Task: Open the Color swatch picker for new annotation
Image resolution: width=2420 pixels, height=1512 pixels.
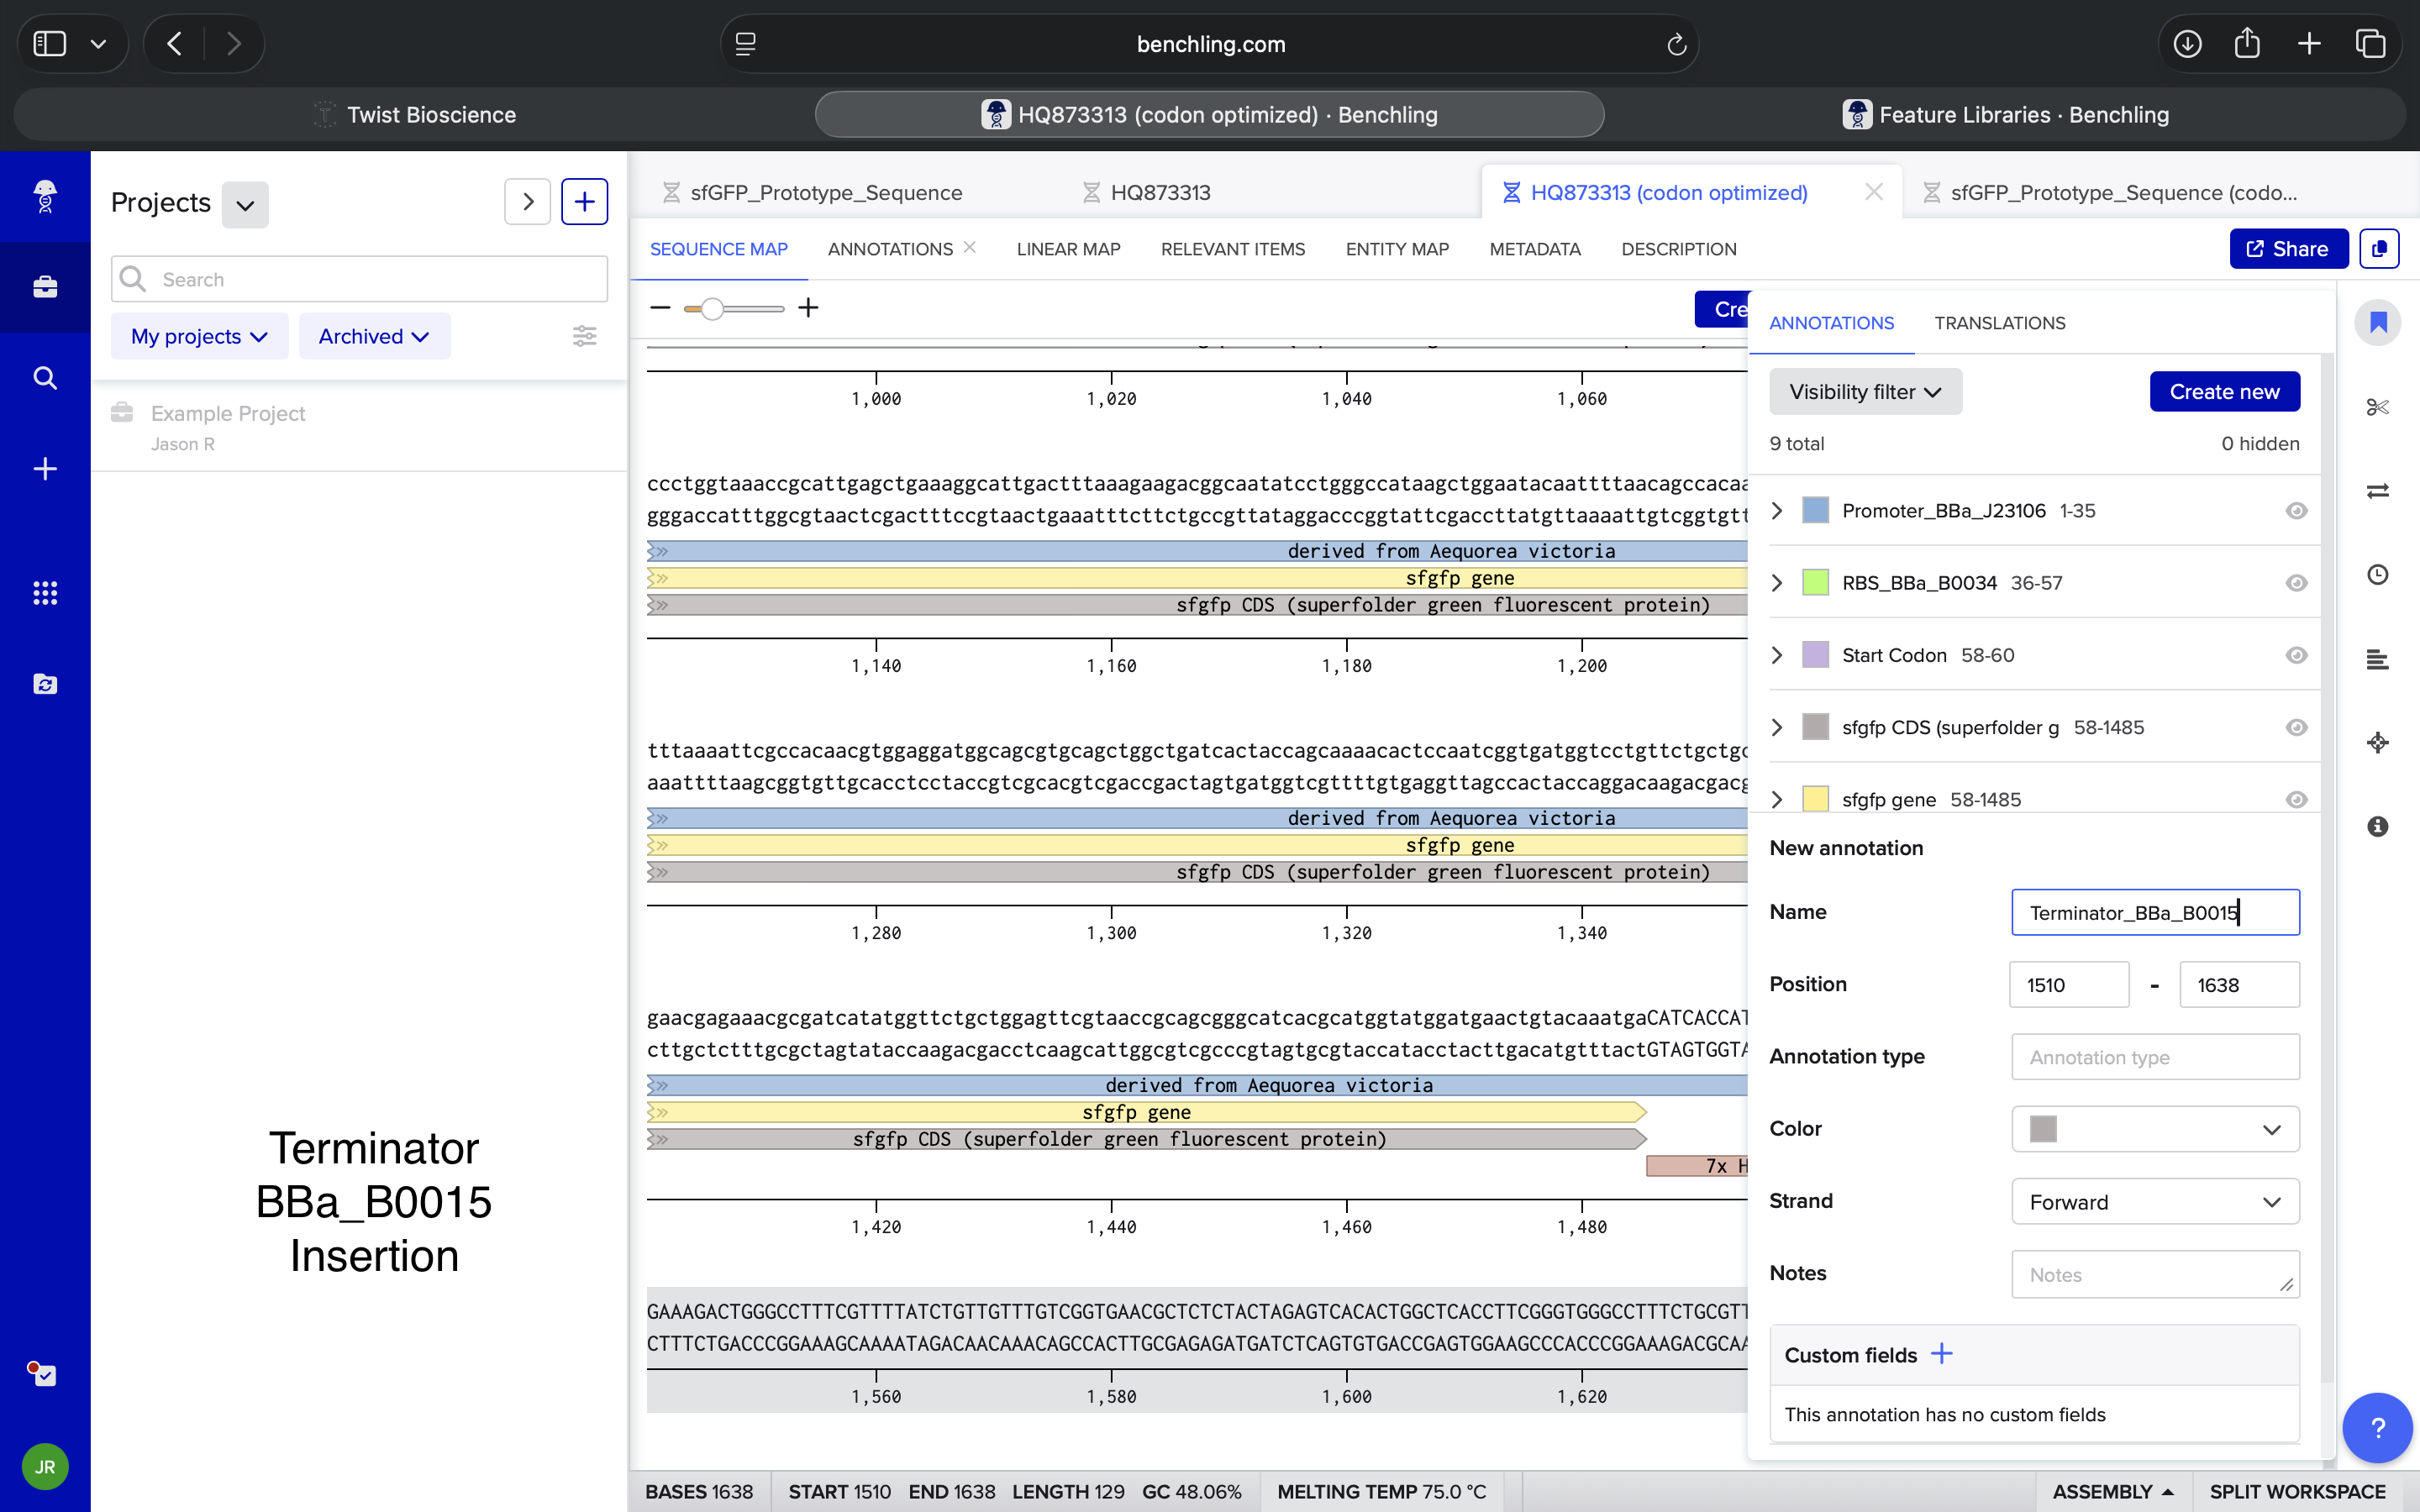Action: (x=2155, y=1129)
